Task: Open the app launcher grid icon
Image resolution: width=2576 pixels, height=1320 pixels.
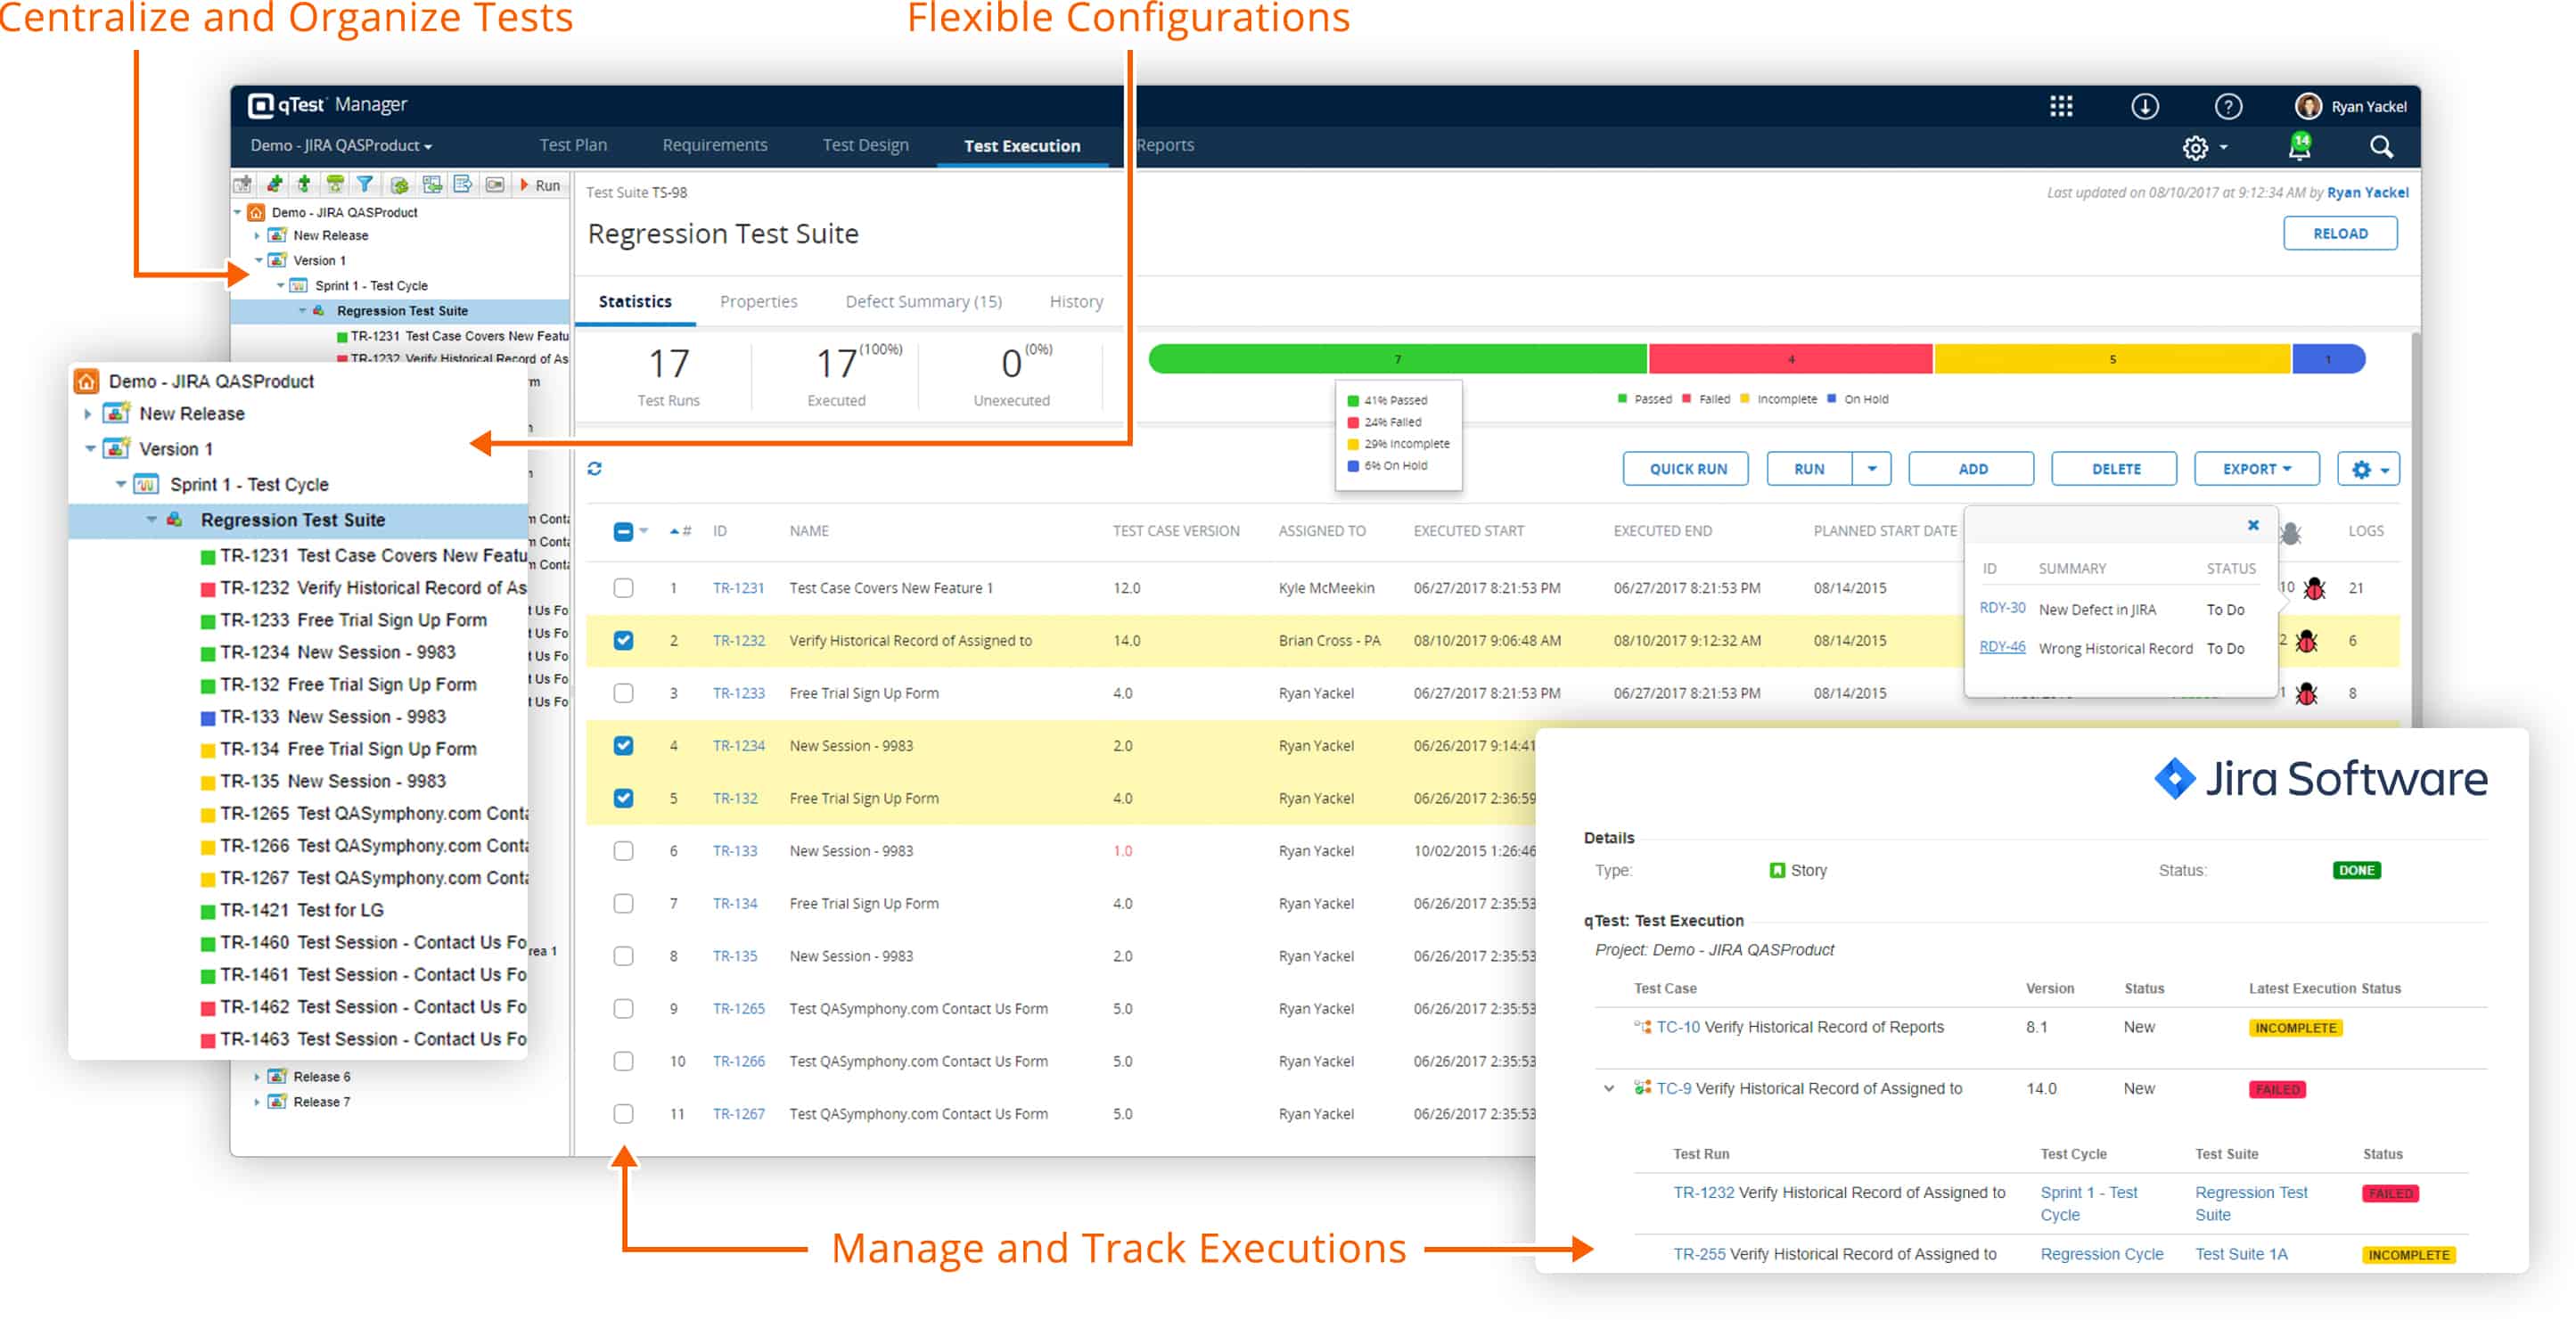Action: [2061, 106]
